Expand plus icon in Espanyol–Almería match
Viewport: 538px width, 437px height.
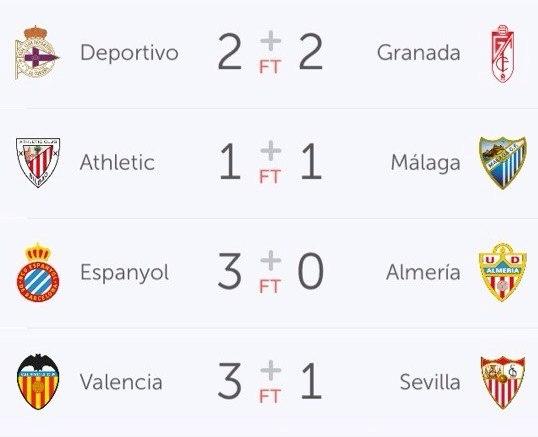[271, 260]
